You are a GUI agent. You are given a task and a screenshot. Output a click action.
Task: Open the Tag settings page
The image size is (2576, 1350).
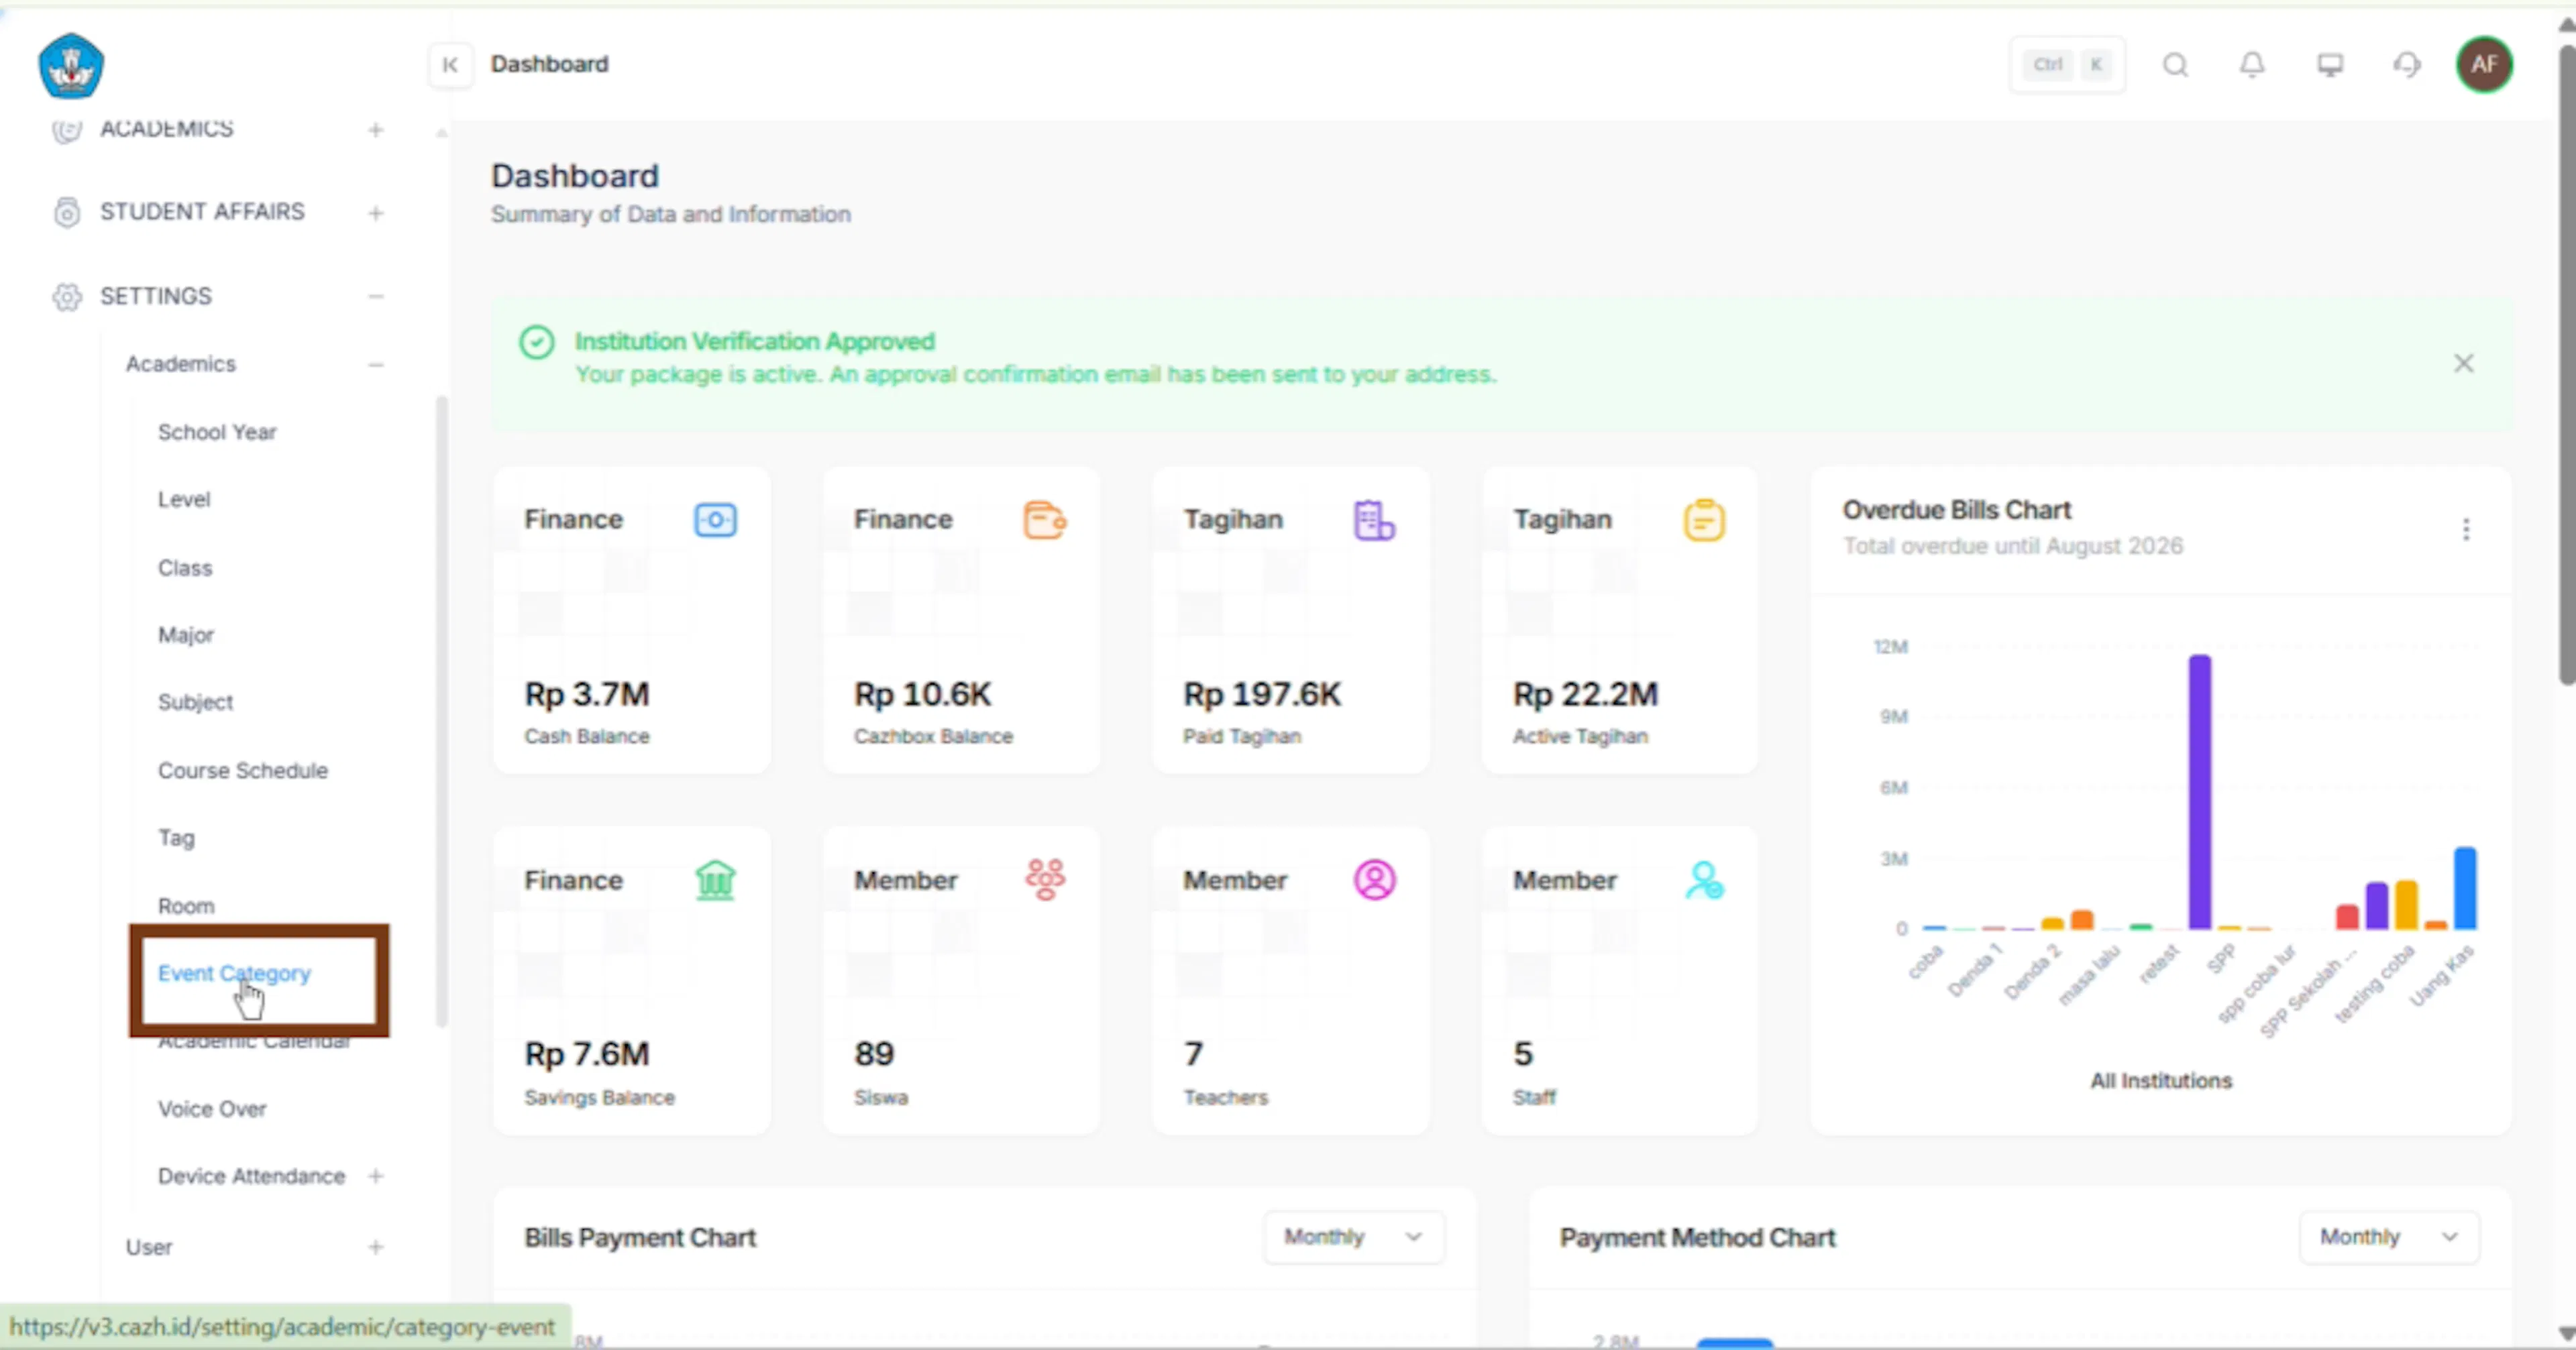pyautogui.click(x=176, y=838)
